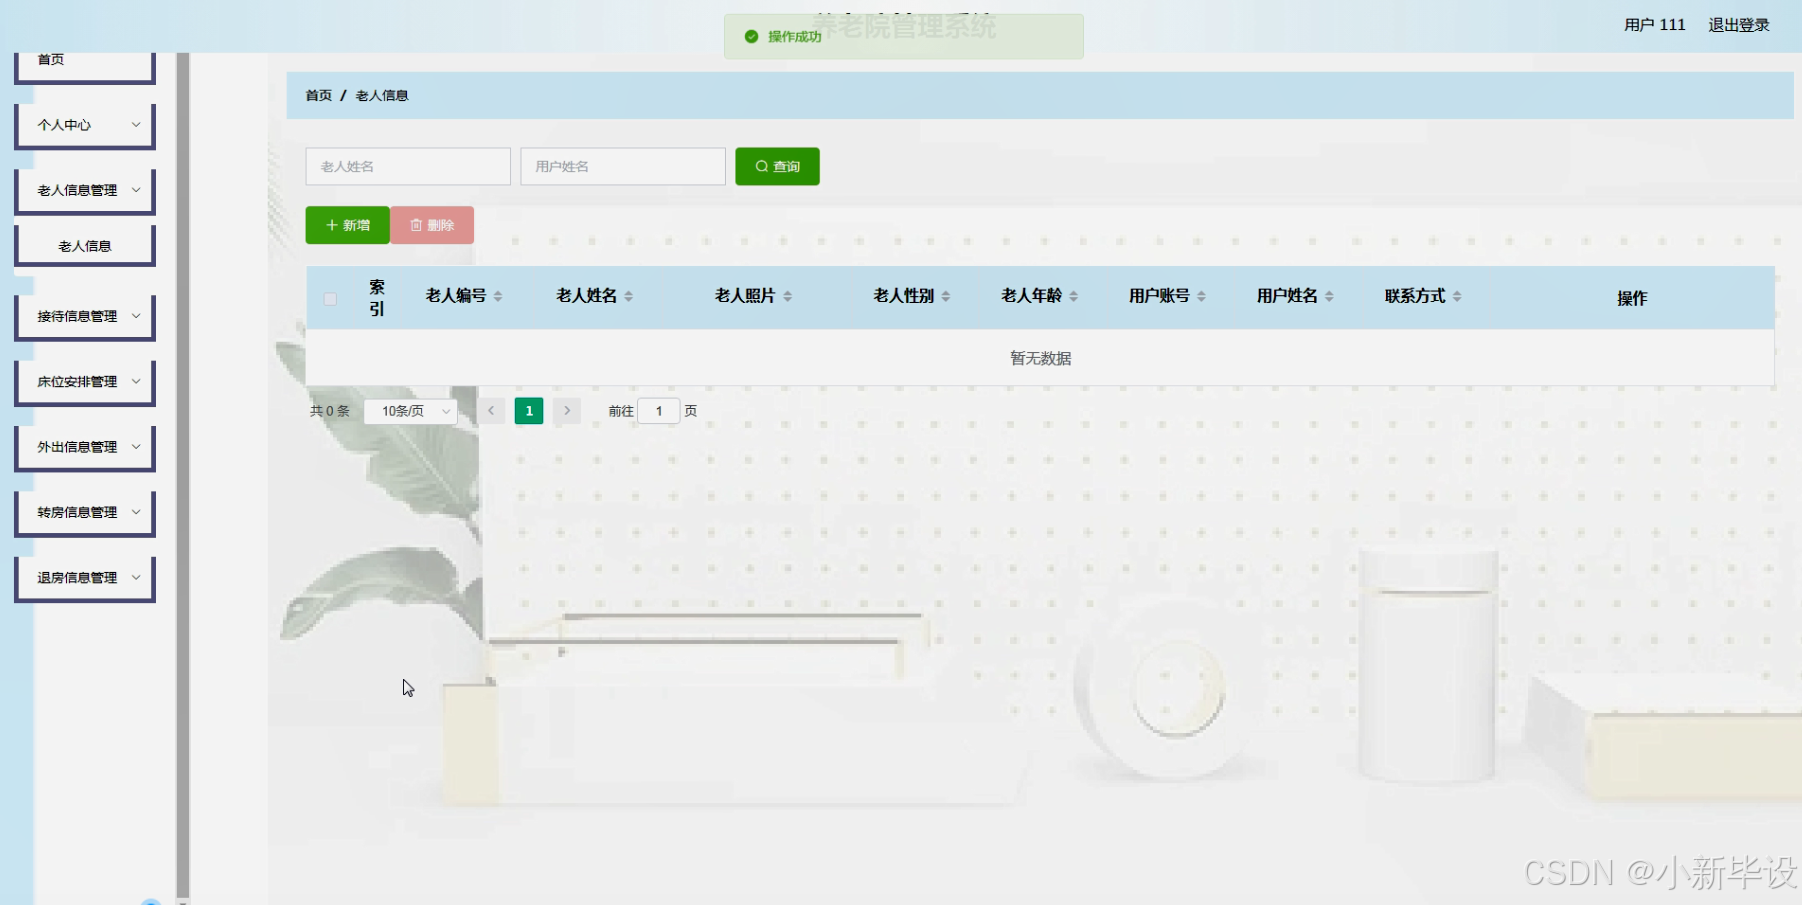Click the plus icon on 新增 button
This screenshot has height=905, width=1802.
click(x=331, y=225)
